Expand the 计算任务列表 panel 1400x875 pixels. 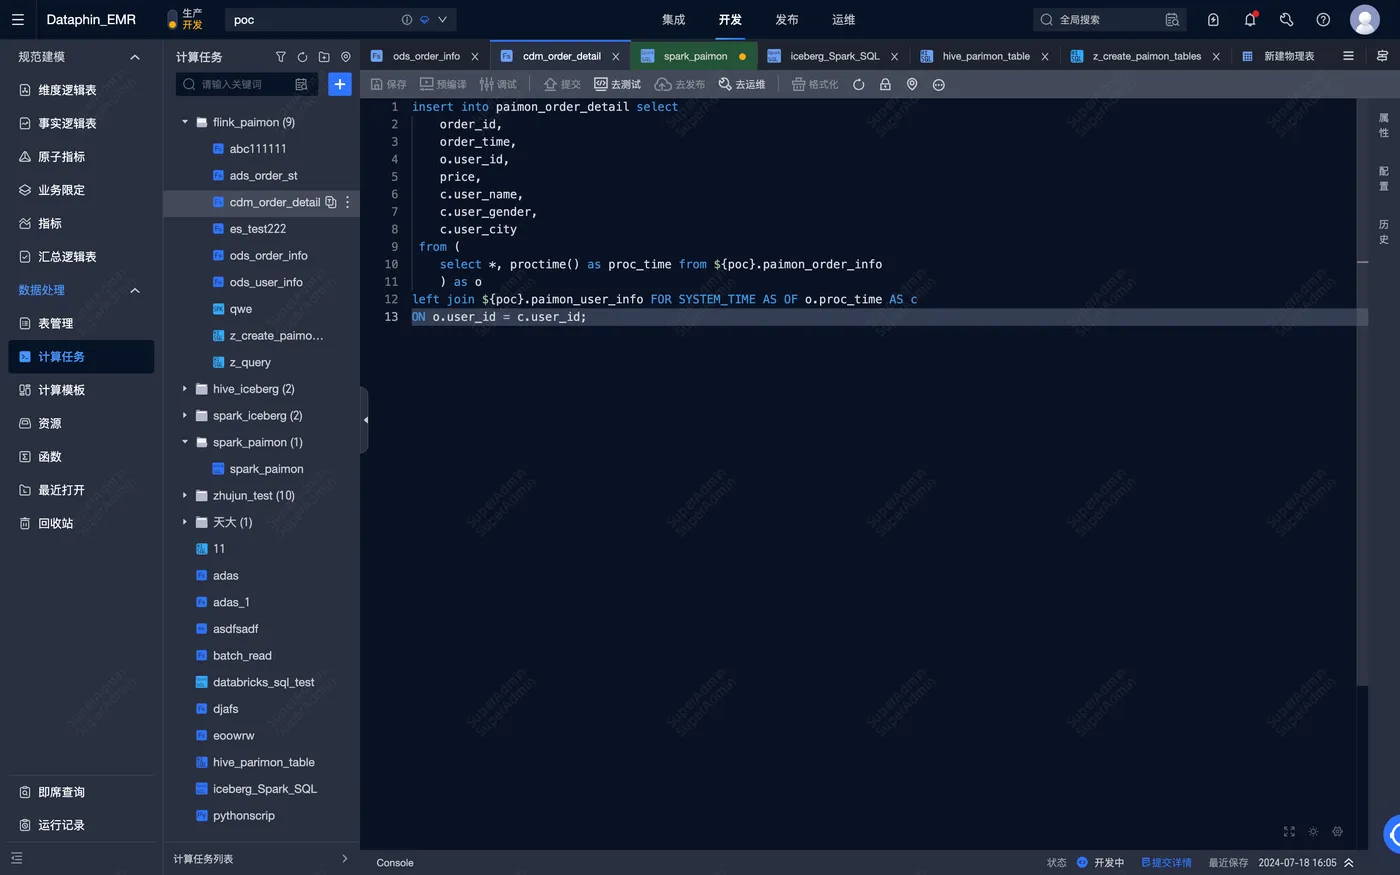click(x=344, y=859)
